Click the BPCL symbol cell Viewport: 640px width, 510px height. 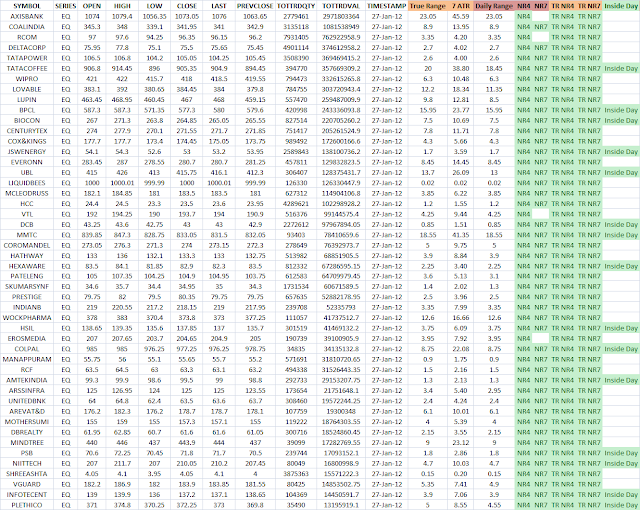[x=27, y=110]
